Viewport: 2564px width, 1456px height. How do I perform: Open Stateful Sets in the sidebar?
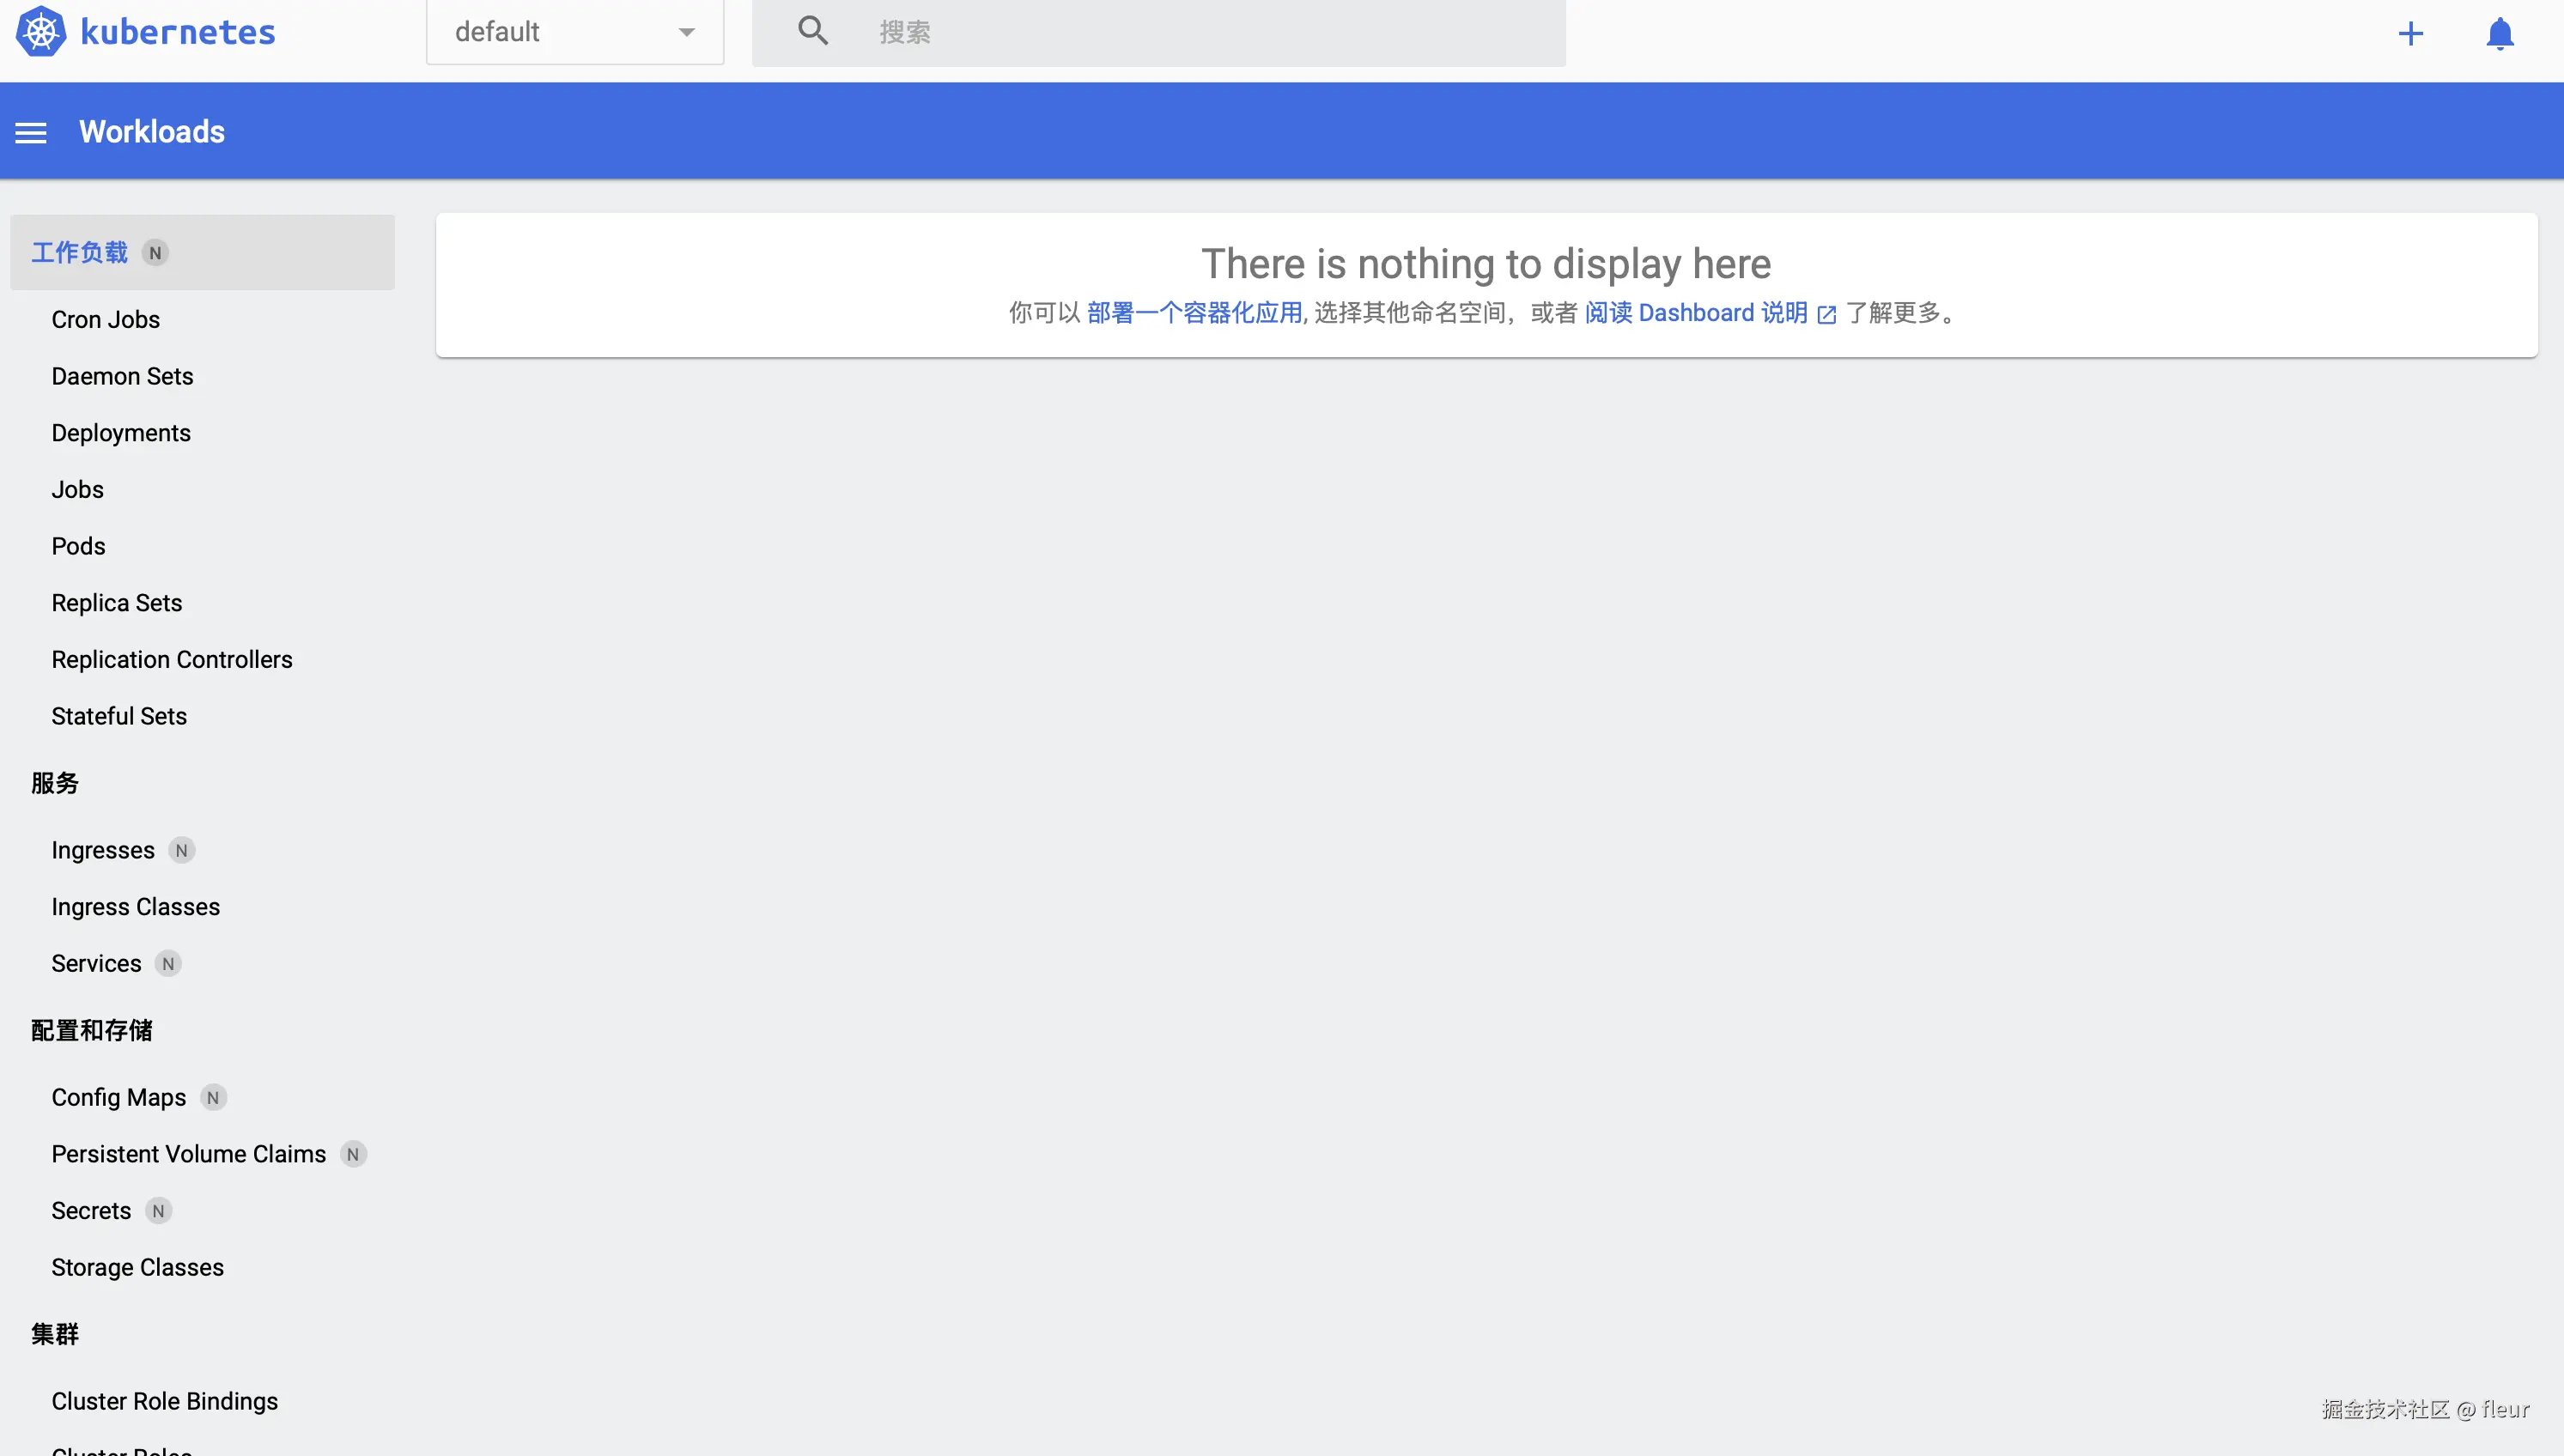119,716
